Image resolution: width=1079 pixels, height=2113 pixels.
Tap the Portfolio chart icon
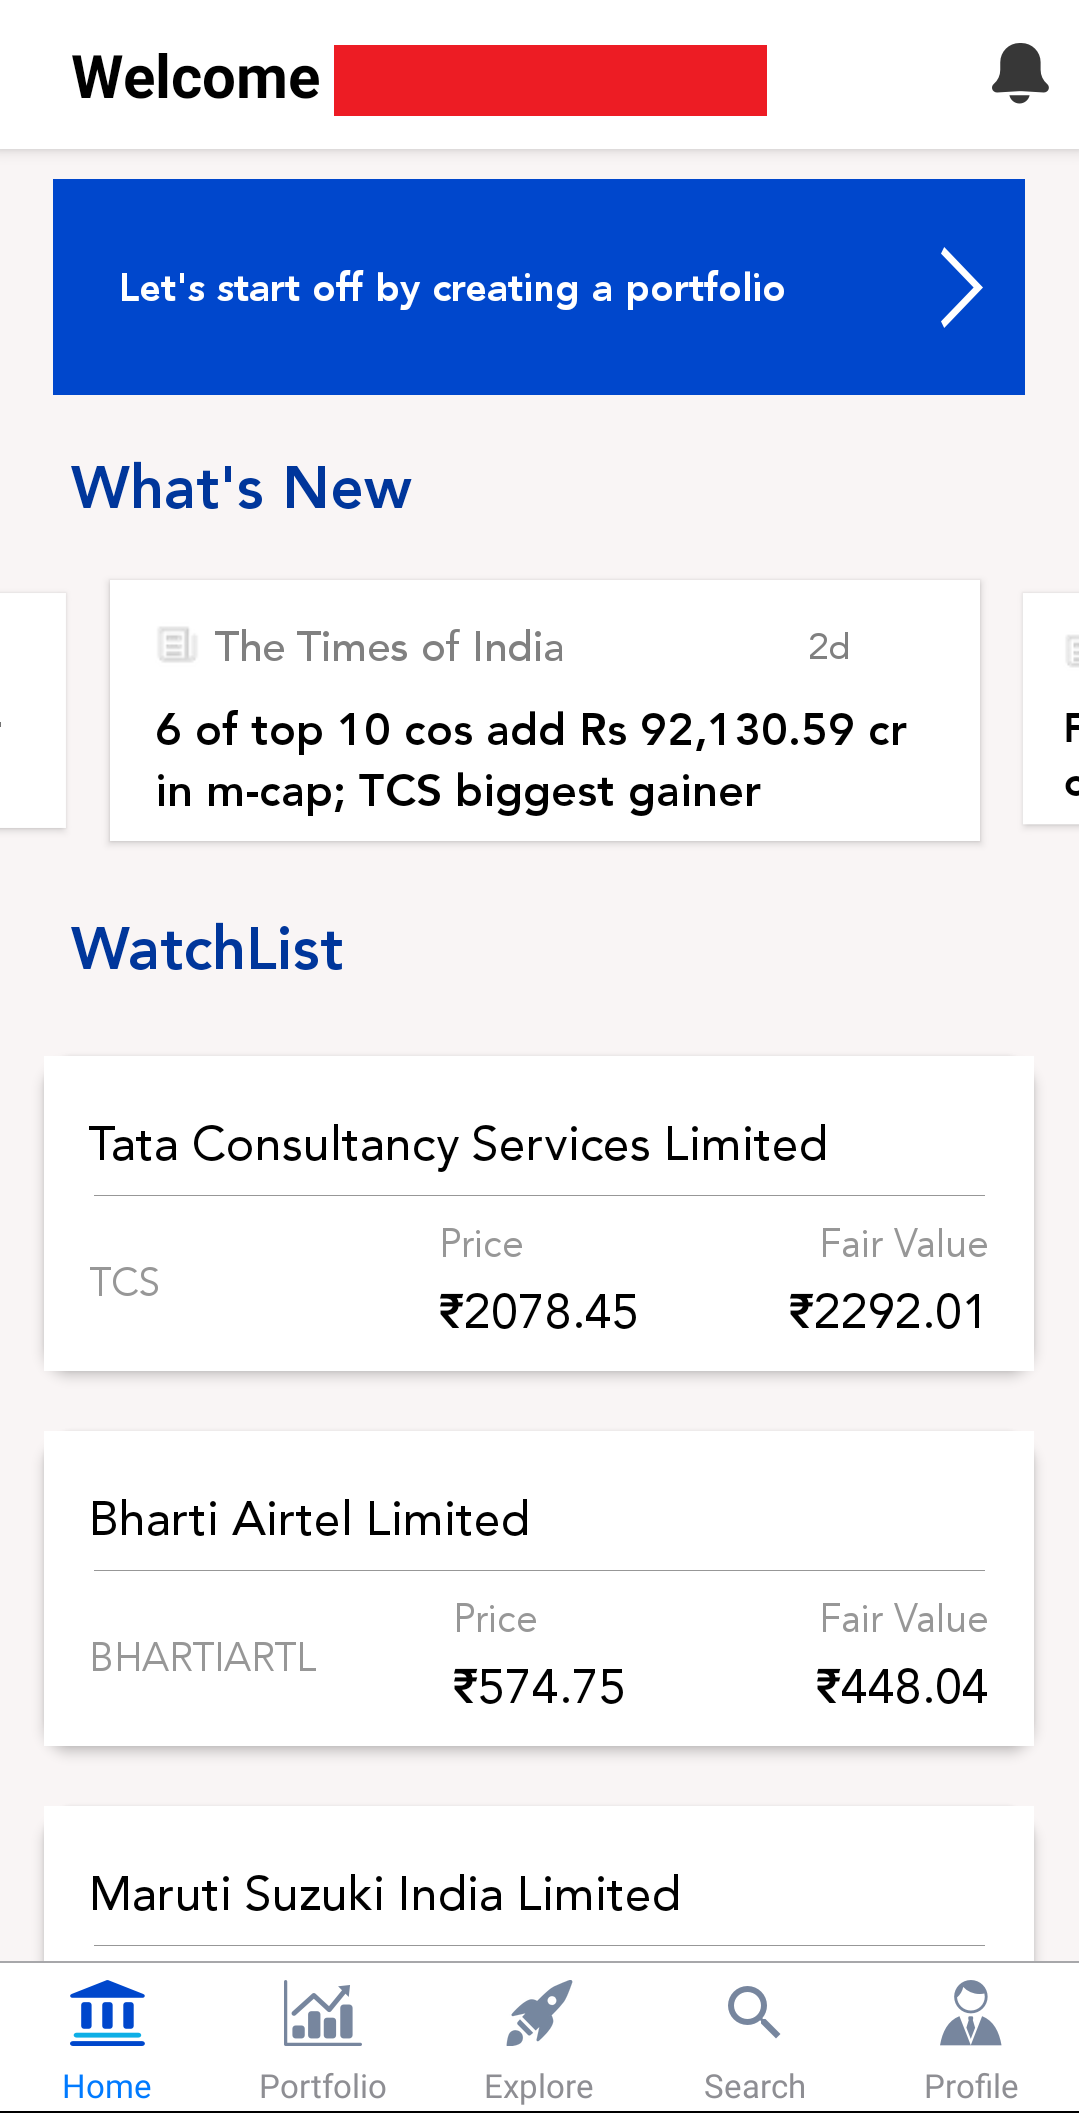click(x=322, y=2014)
